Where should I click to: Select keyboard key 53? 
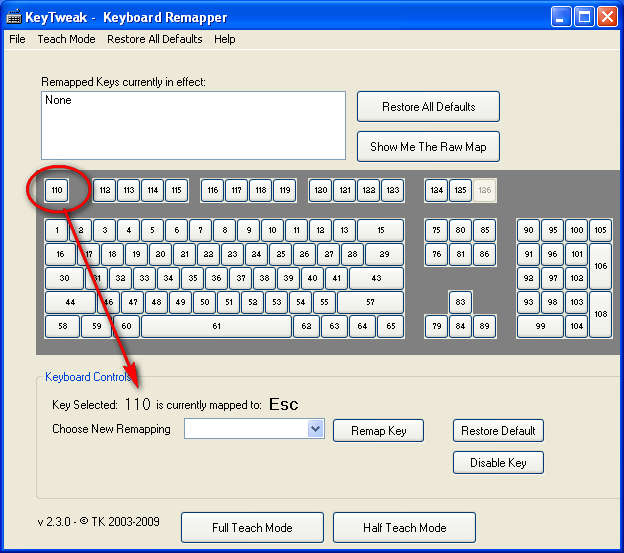277,302
